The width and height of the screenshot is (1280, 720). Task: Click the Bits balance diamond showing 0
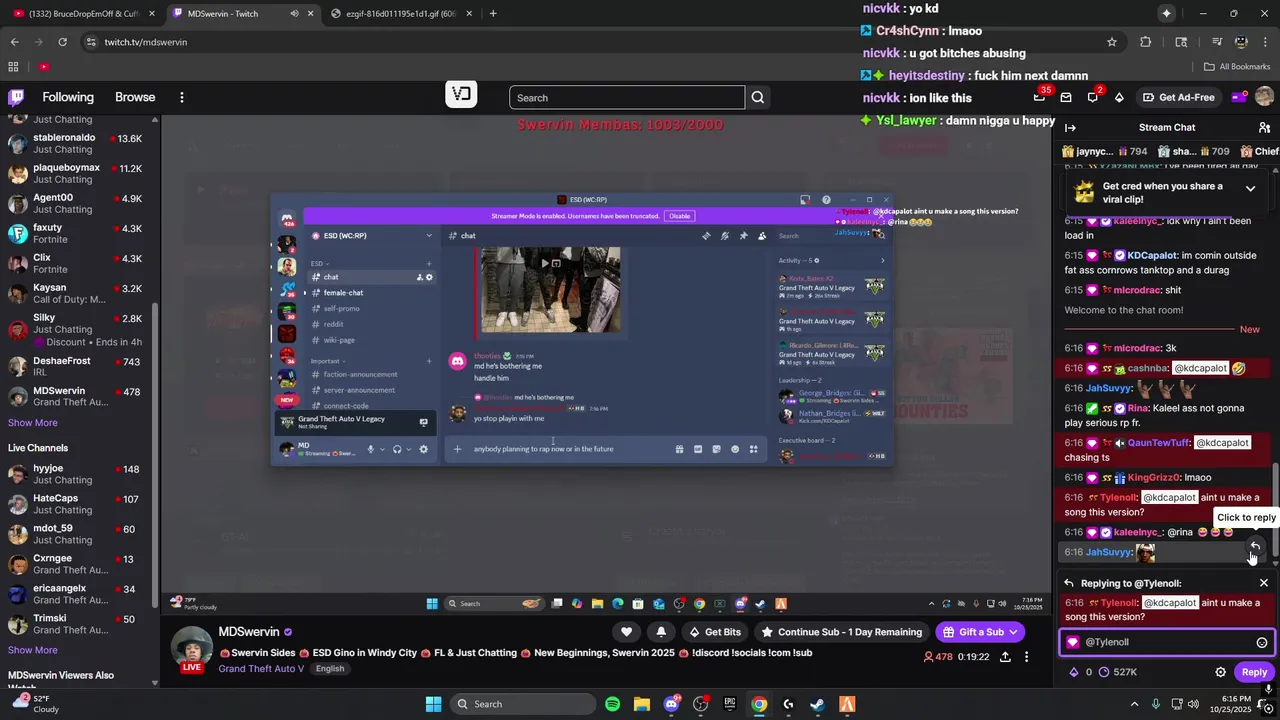click(x=1080, y=672)
